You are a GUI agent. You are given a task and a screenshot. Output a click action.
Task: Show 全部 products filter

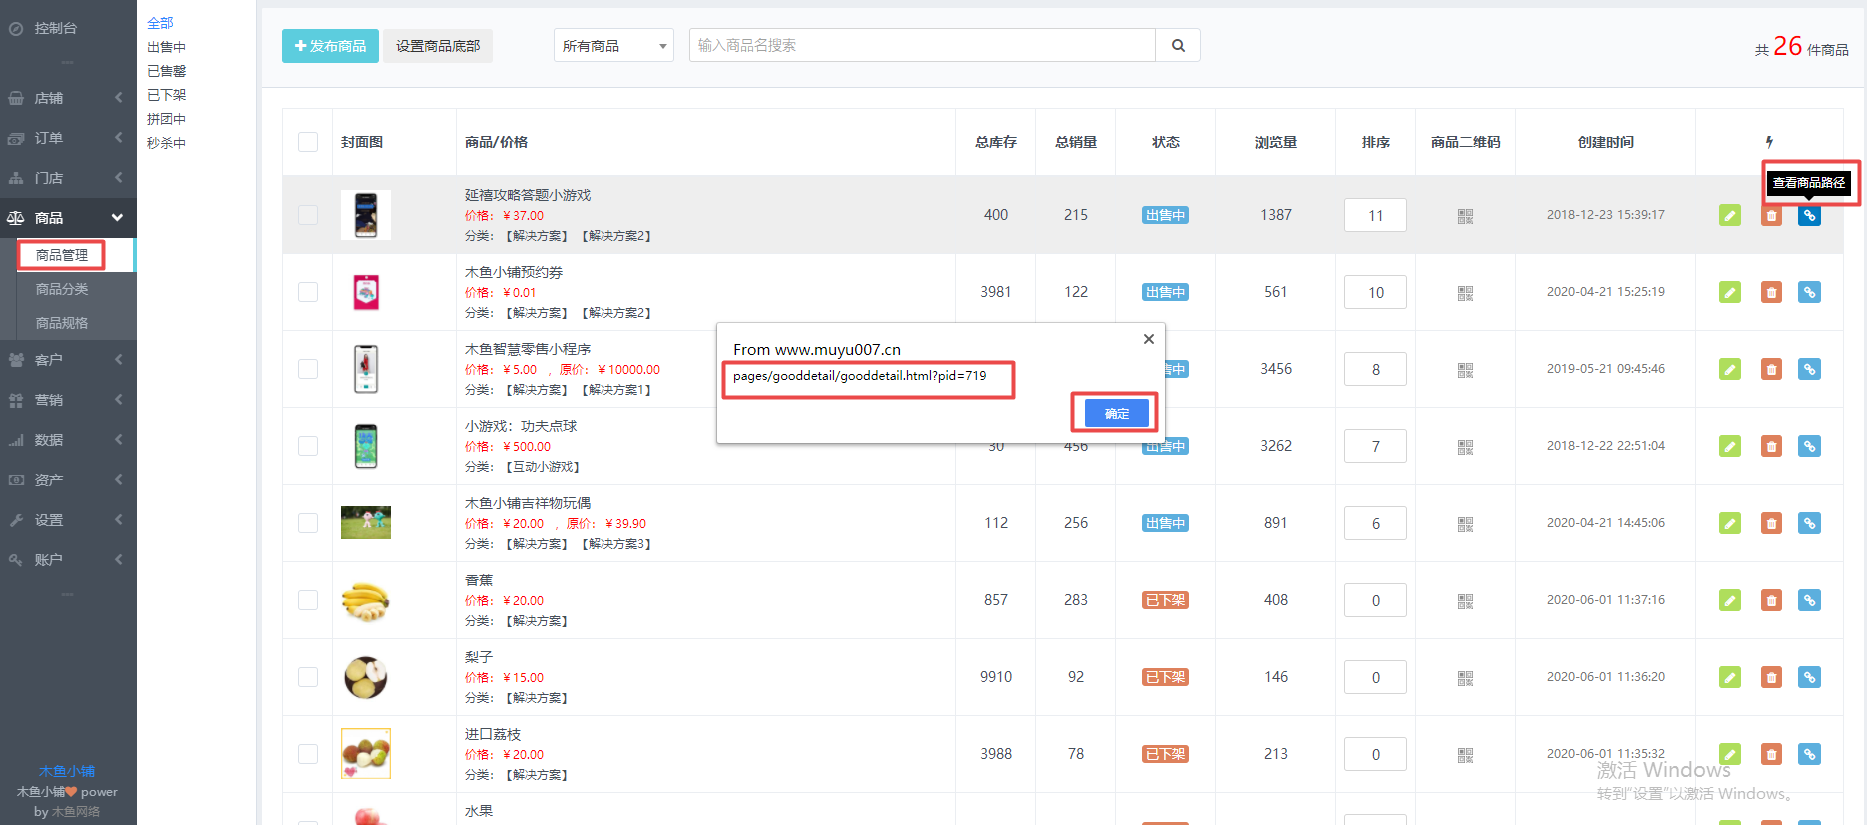pyautogui.click(x=160, y=23)
